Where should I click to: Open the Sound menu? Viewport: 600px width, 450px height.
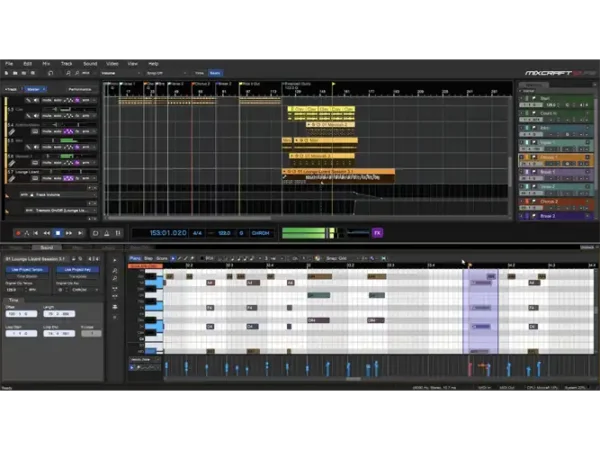pyautogui.click(x=90, y=64)
